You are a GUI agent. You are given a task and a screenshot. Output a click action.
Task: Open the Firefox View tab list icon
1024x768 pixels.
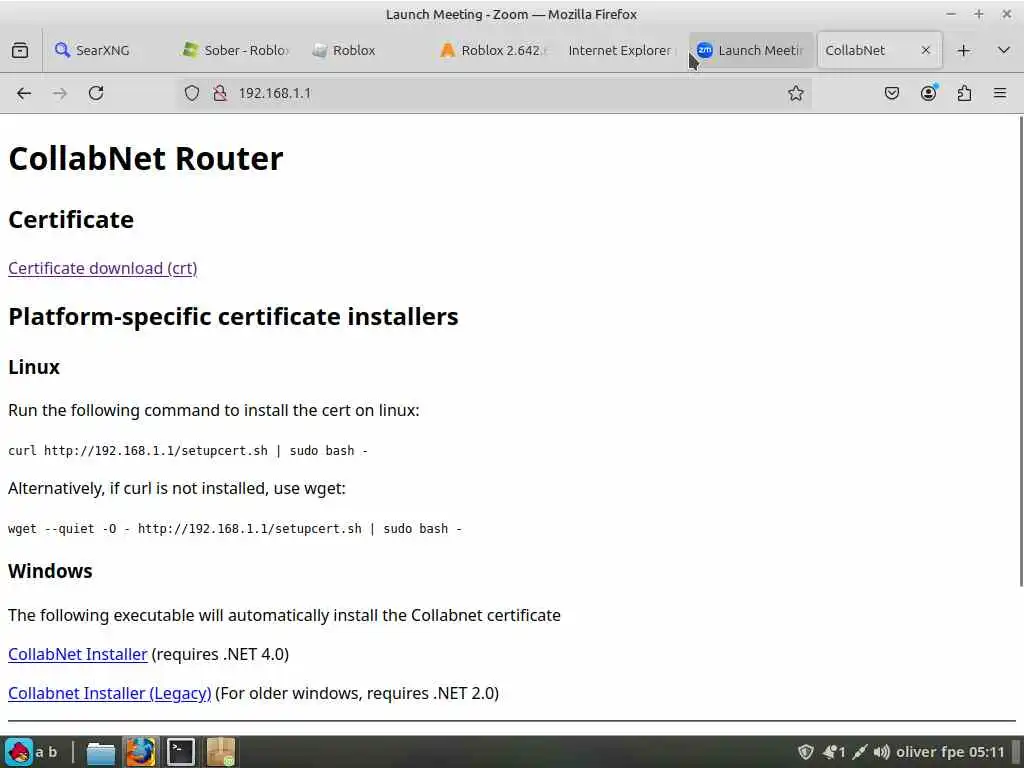(x=20, y=50)
